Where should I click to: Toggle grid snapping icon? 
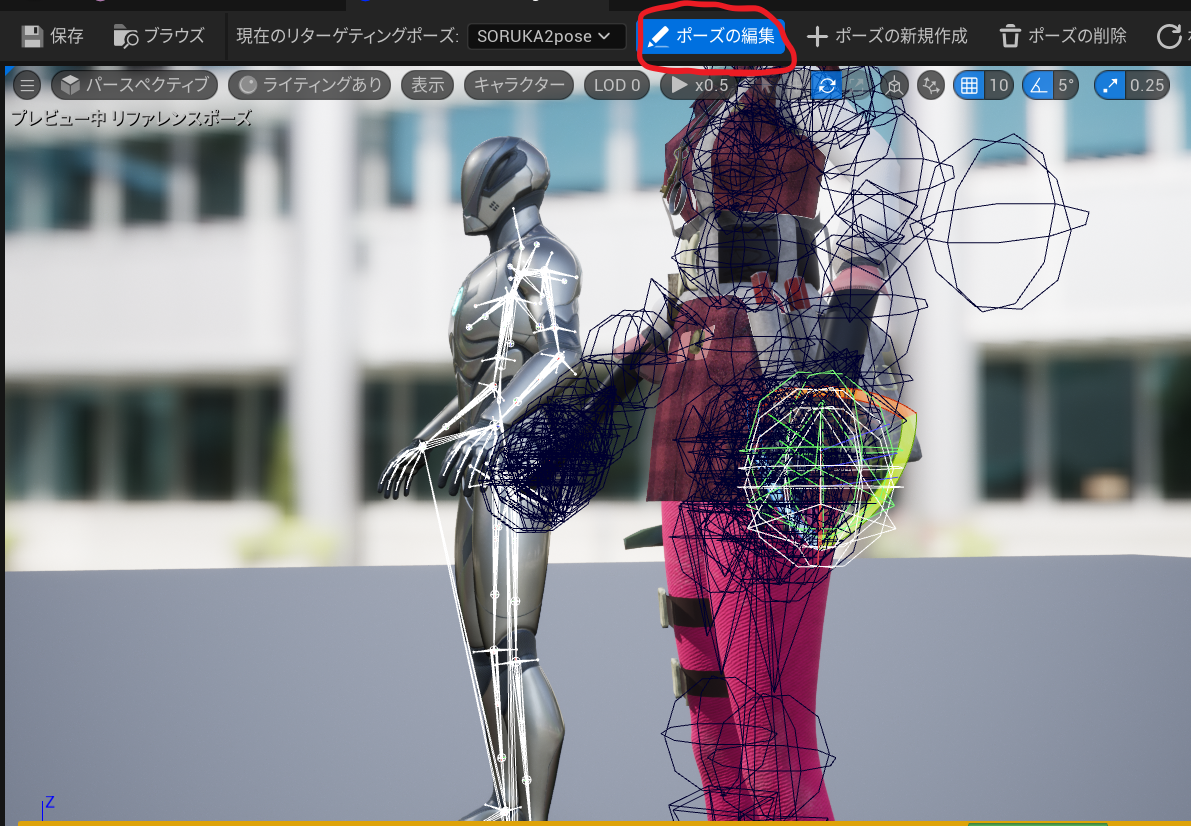(x=968, y=85)
